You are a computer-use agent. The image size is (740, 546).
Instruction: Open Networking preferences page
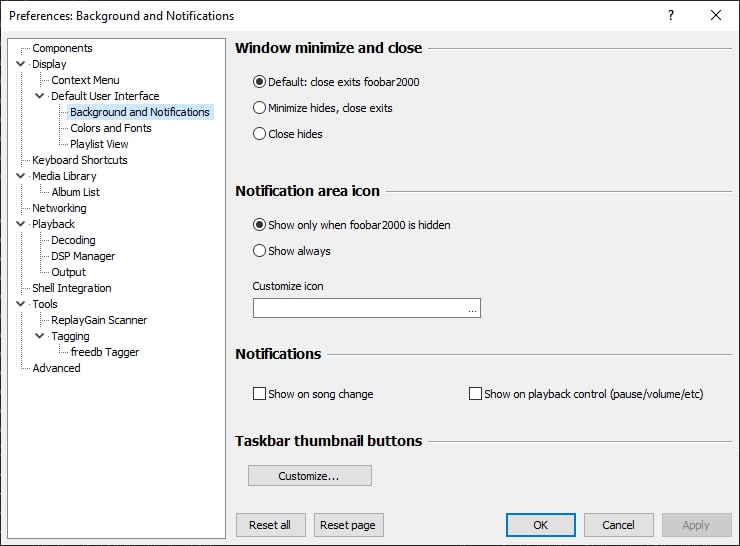(59, 208)
